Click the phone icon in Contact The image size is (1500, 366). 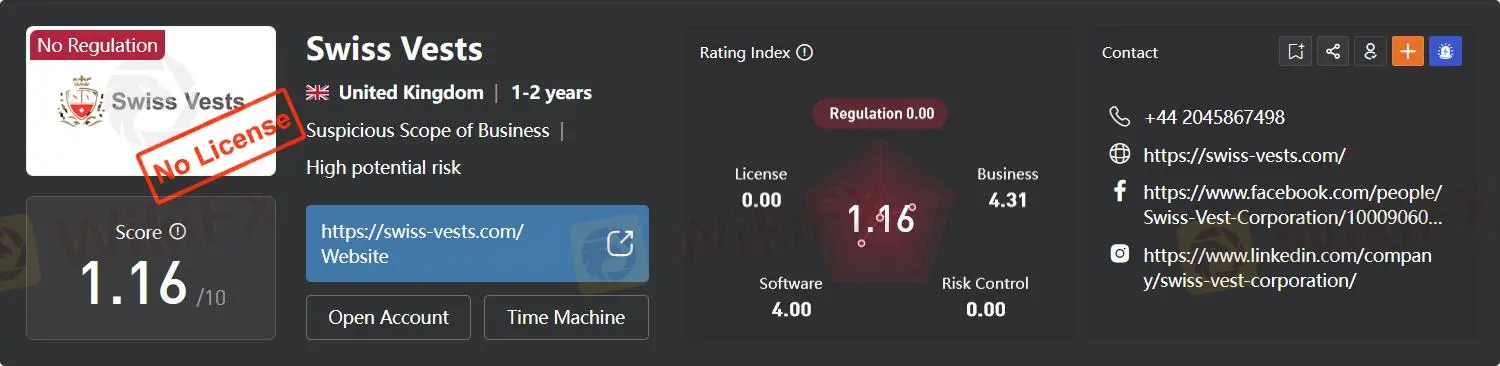1120,117
